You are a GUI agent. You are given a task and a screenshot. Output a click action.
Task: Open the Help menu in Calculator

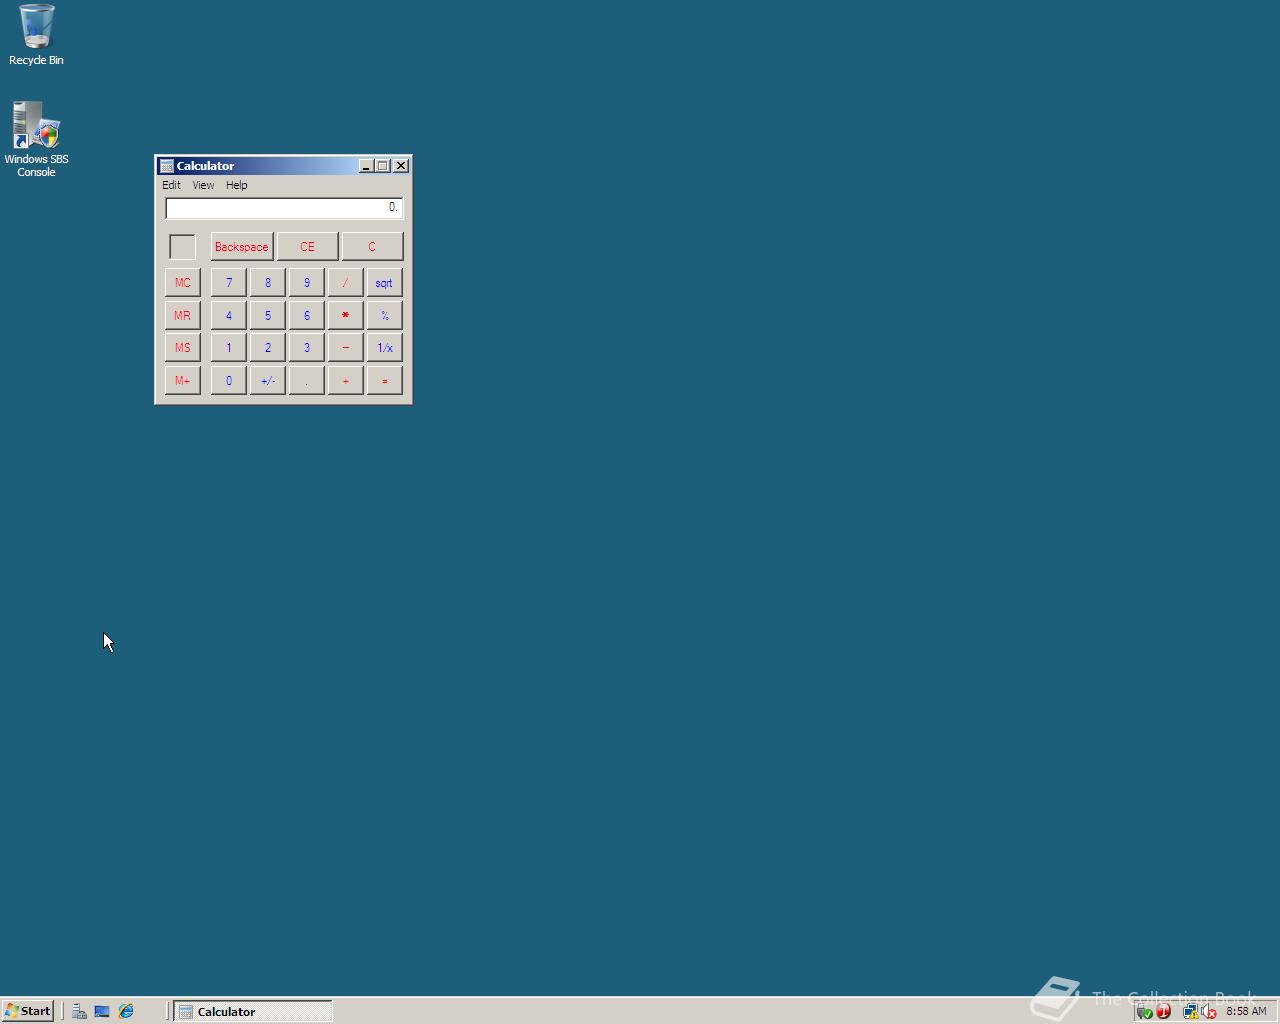click(236, 185)
